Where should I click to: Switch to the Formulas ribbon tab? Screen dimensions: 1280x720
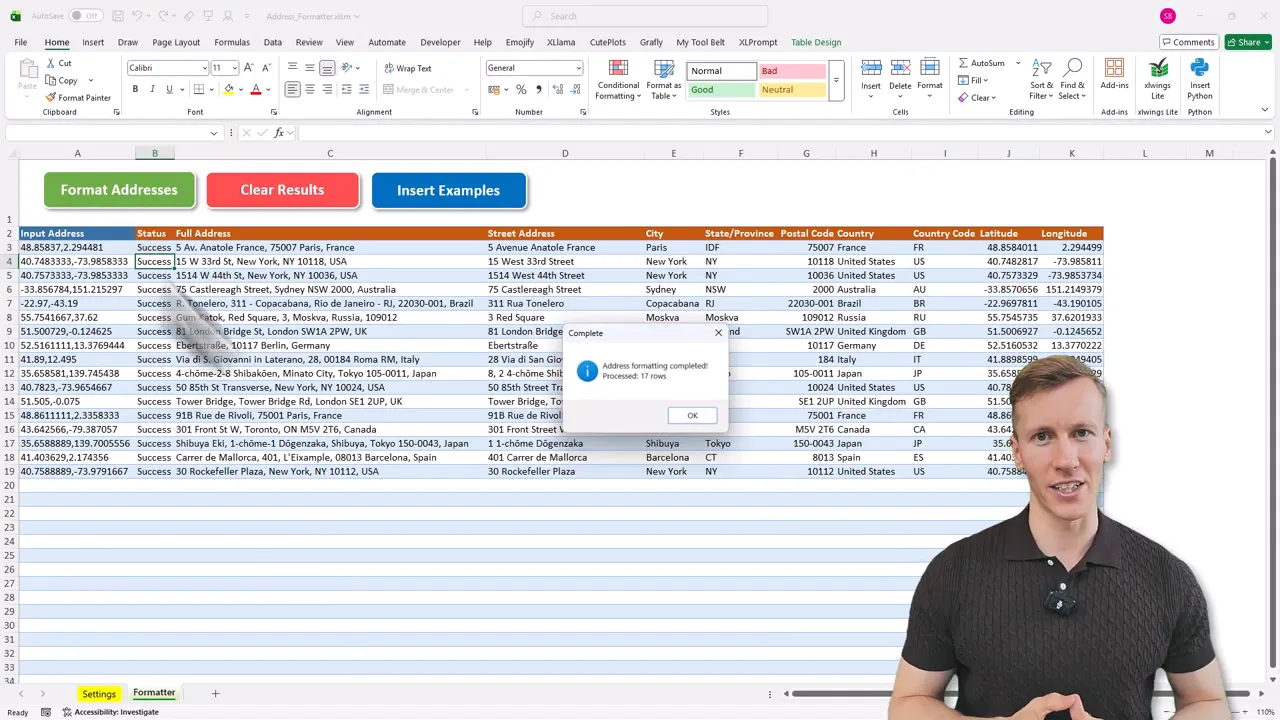tap(231, 42)
